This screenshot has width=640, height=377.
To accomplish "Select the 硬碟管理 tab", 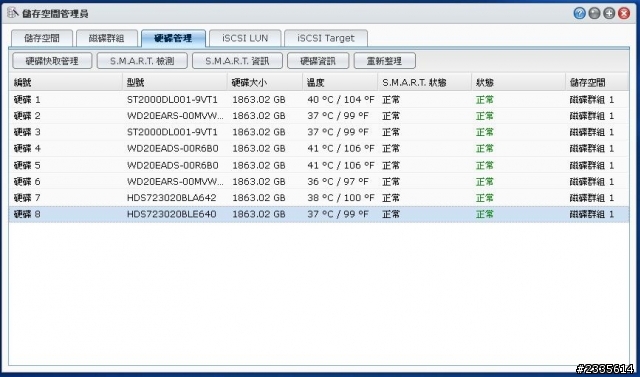I will pos(173,38).
